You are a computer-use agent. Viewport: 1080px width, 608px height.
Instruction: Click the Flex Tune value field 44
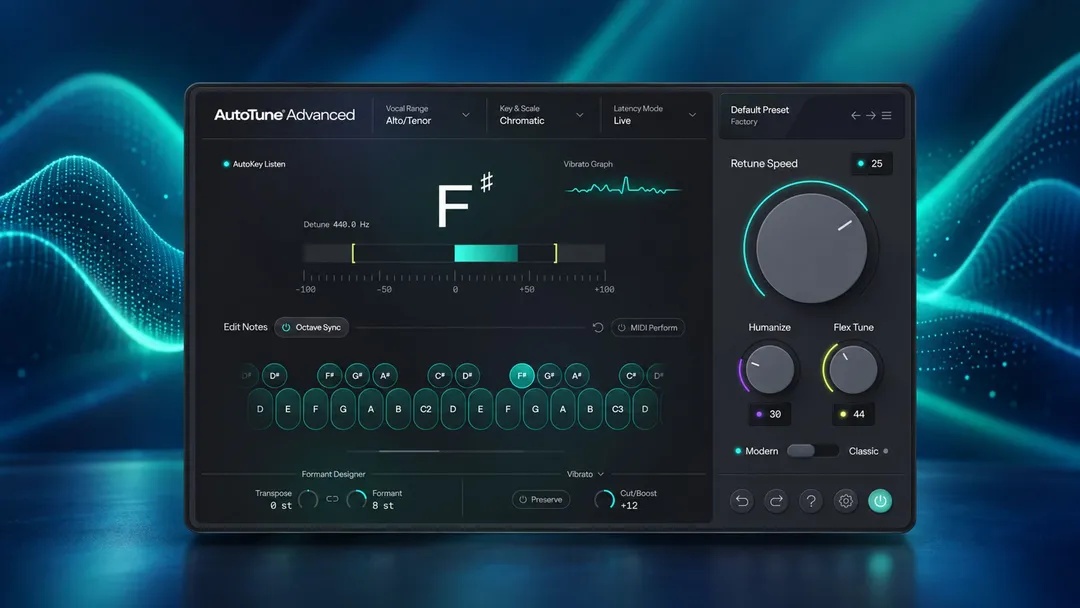[853, 415]
